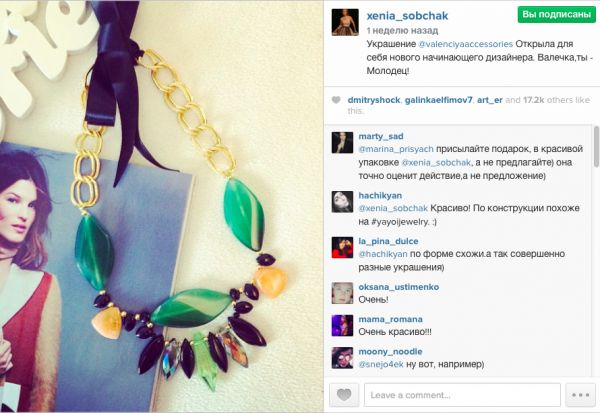Open dmitryshock liker profile link

[374, 100]
